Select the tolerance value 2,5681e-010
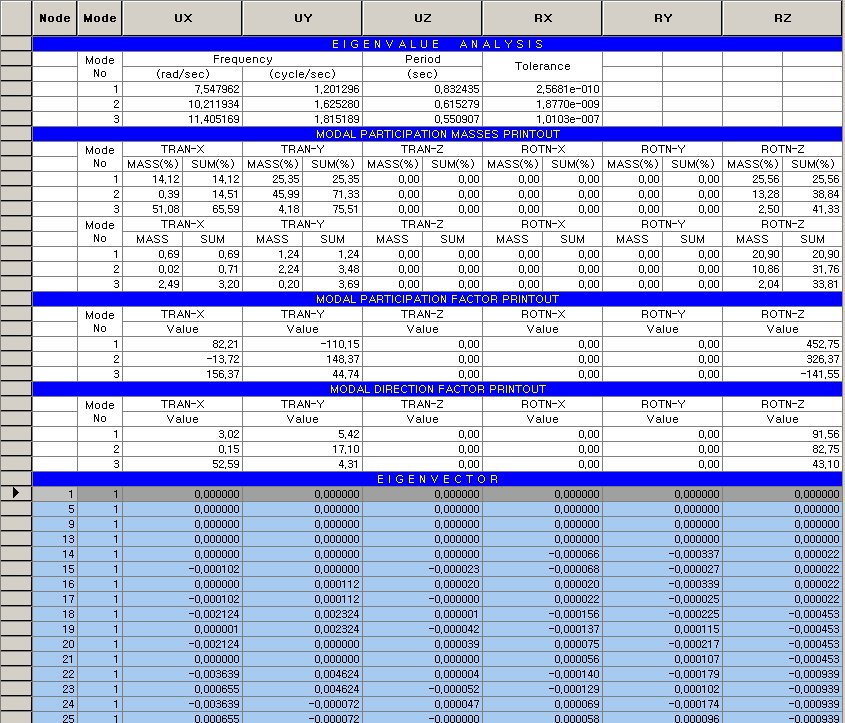This screenshot has height=723, width=845. coord(542,89)
